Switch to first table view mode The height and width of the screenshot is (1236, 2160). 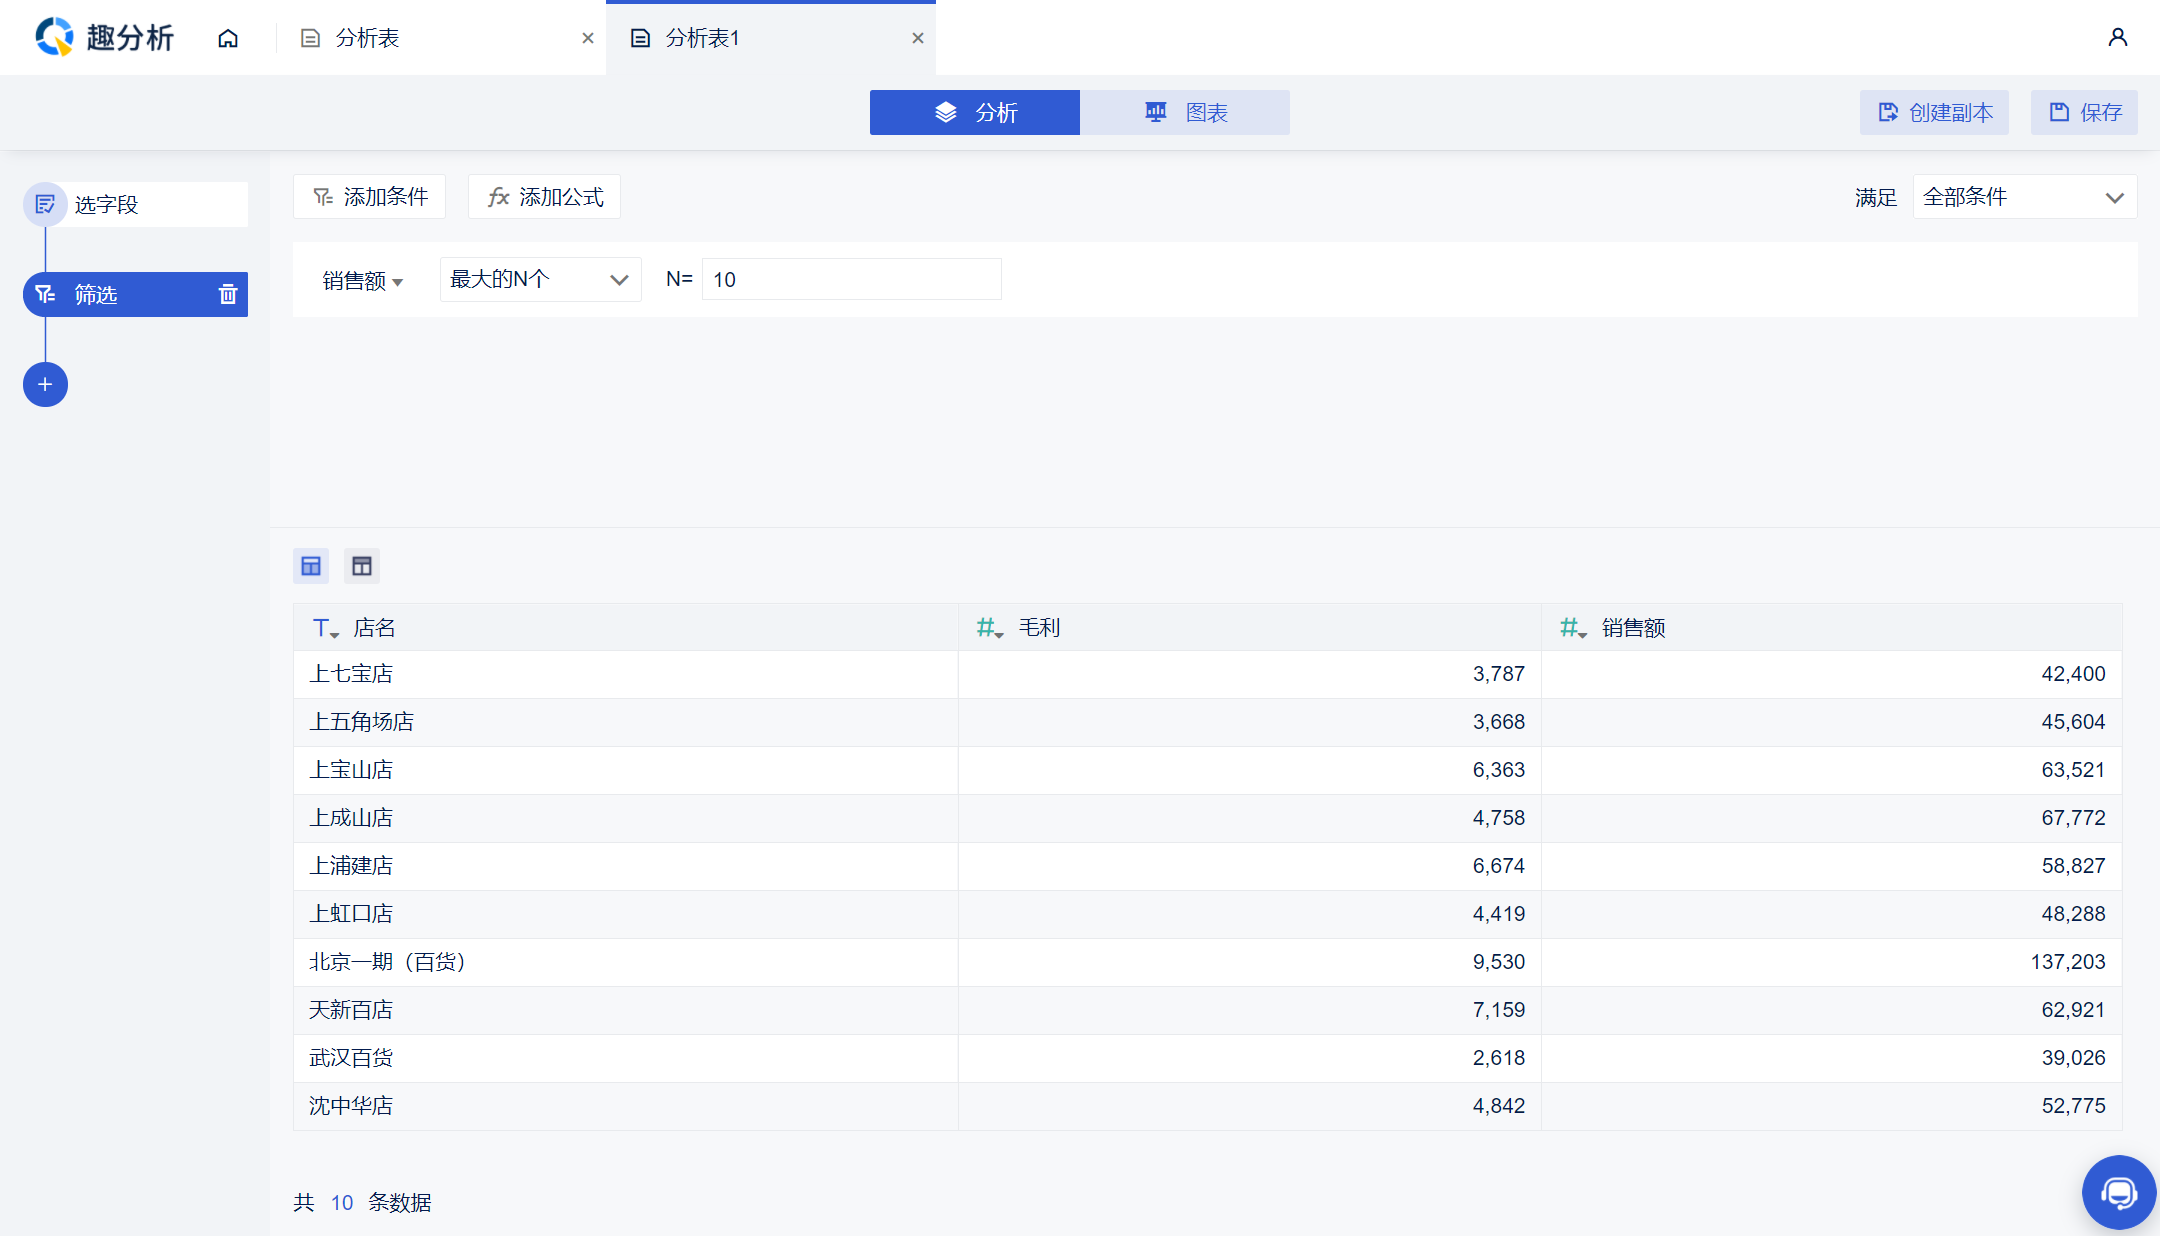311,566
